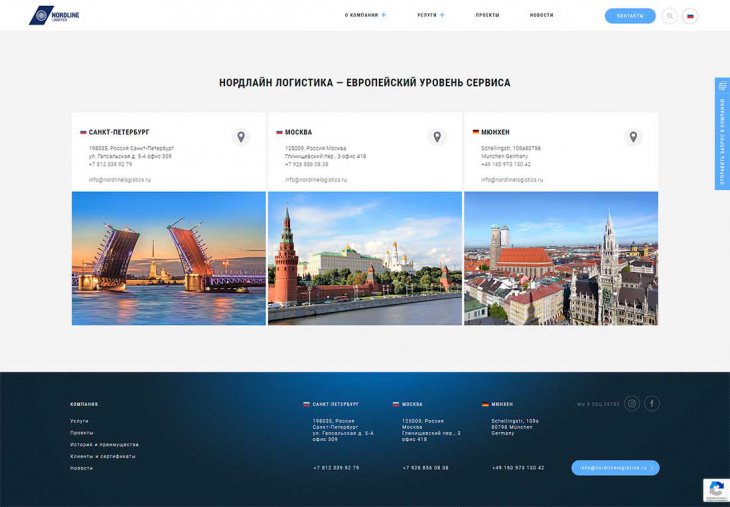Open the side tab Отправить запрос в компанию
Image resolution: width=730 pixels, height=507 pixels.
coord(722,133)
